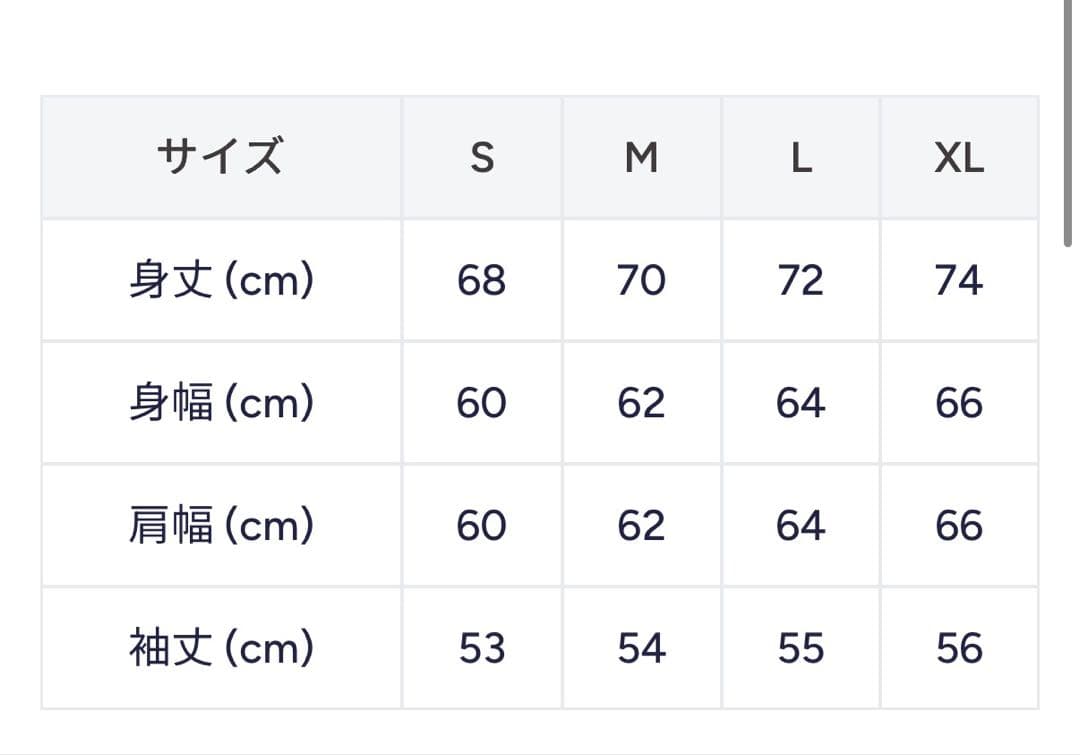This screenshot has width=1080, height=755.
Task: Click the 袖丈 value 56 for size XL
Action: coord(959,649)
